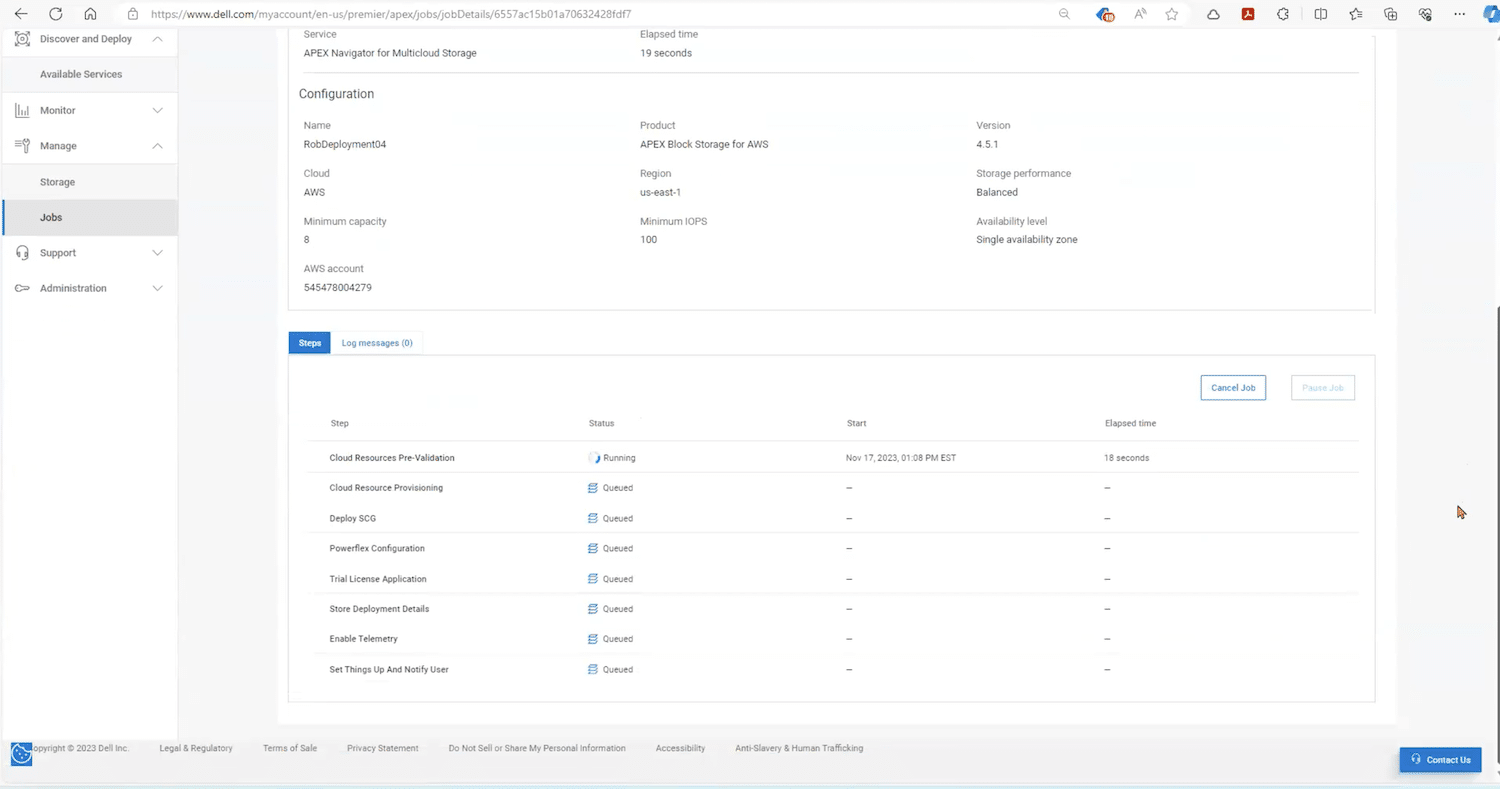Screen dimensions: 1500x789
Task: Switch to the Log messages (0) tab
Action: [x=377, y=343]
